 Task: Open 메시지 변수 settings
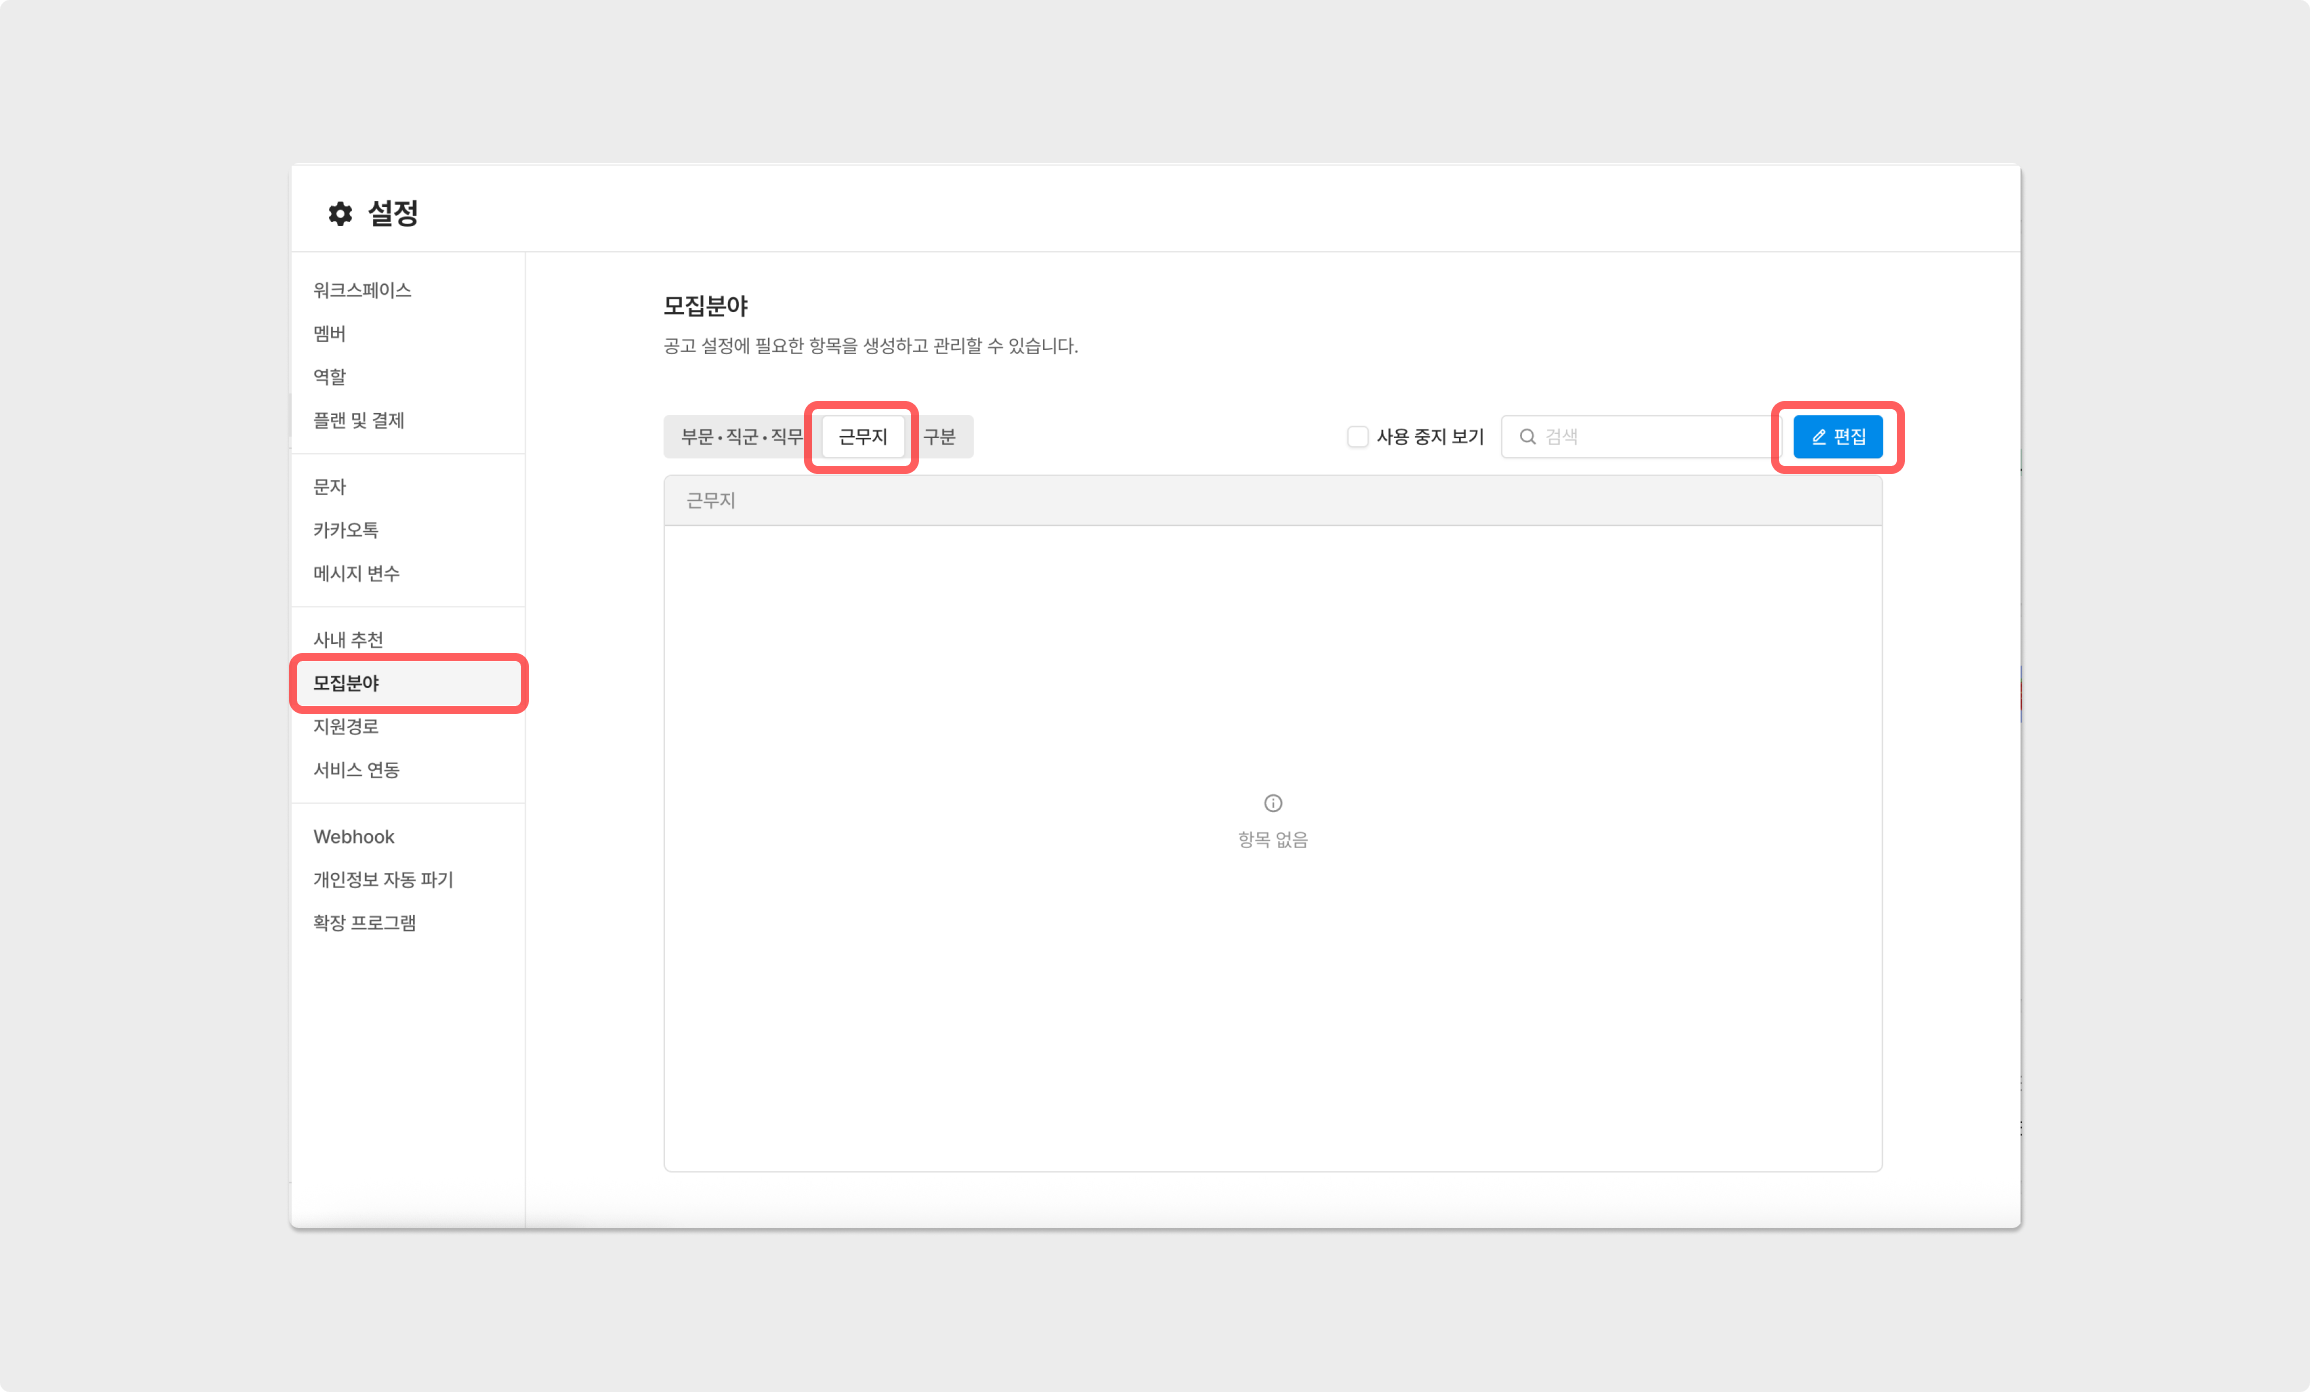point(356,573)
